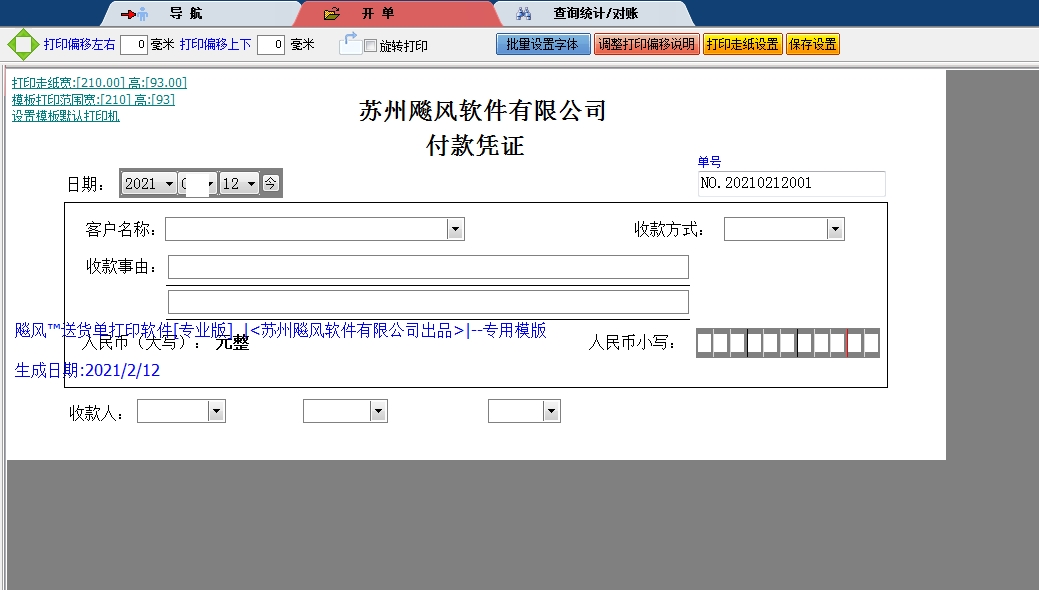The image size is (1039, 590).
Task: Click 调整打印偏移说明 button
Action: pos(646,44)
